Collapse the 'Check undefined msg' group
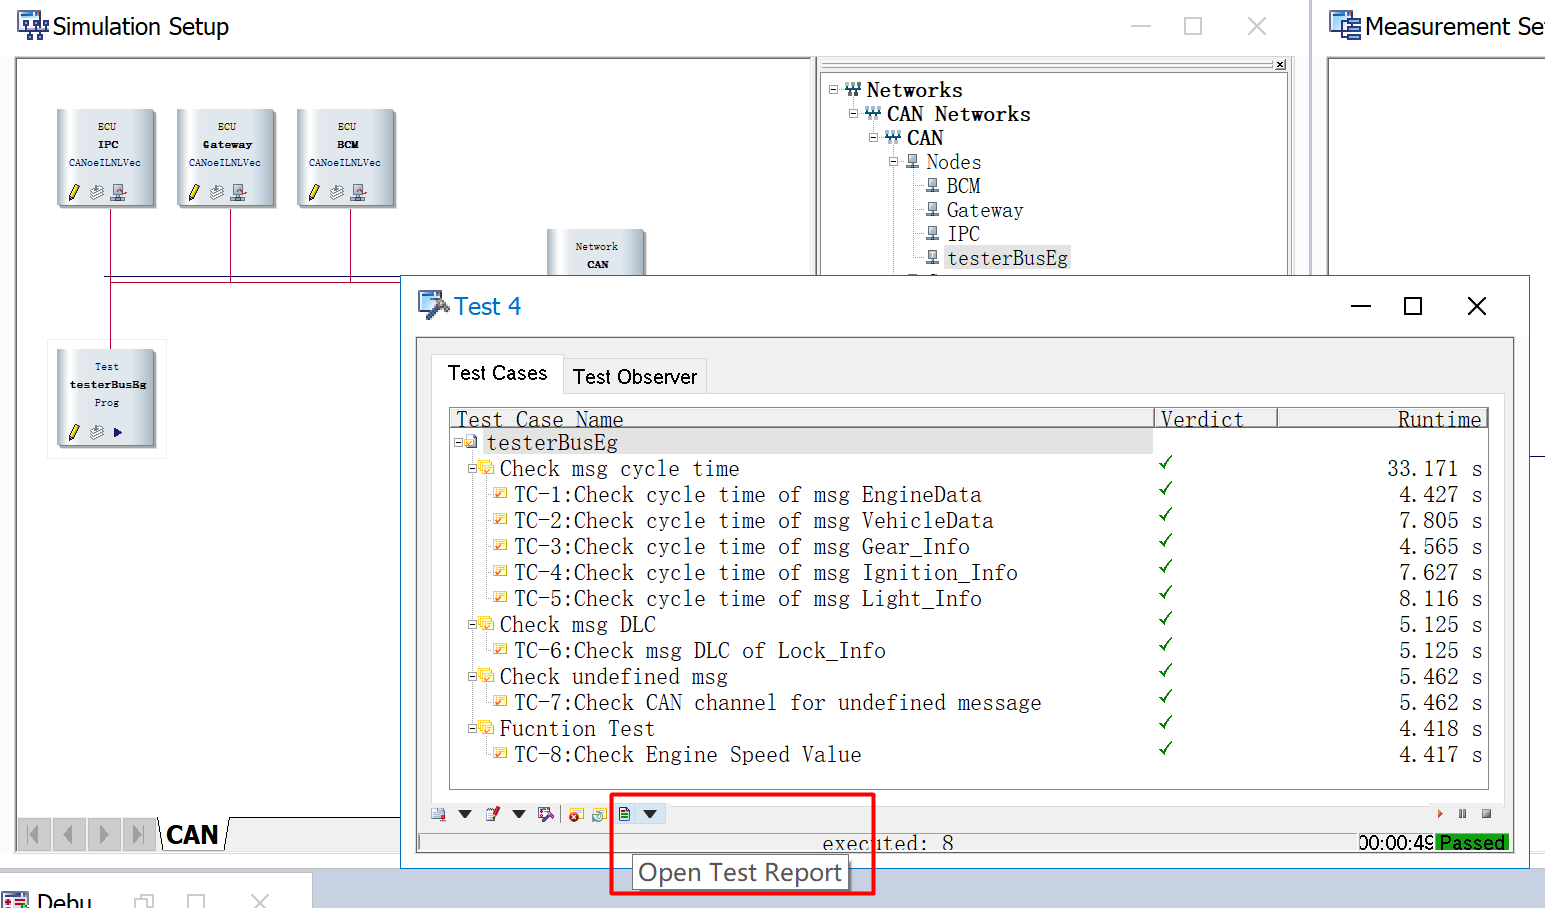Image resolution: width=1545 pixels, height=908 pixels. coord(472,676)
